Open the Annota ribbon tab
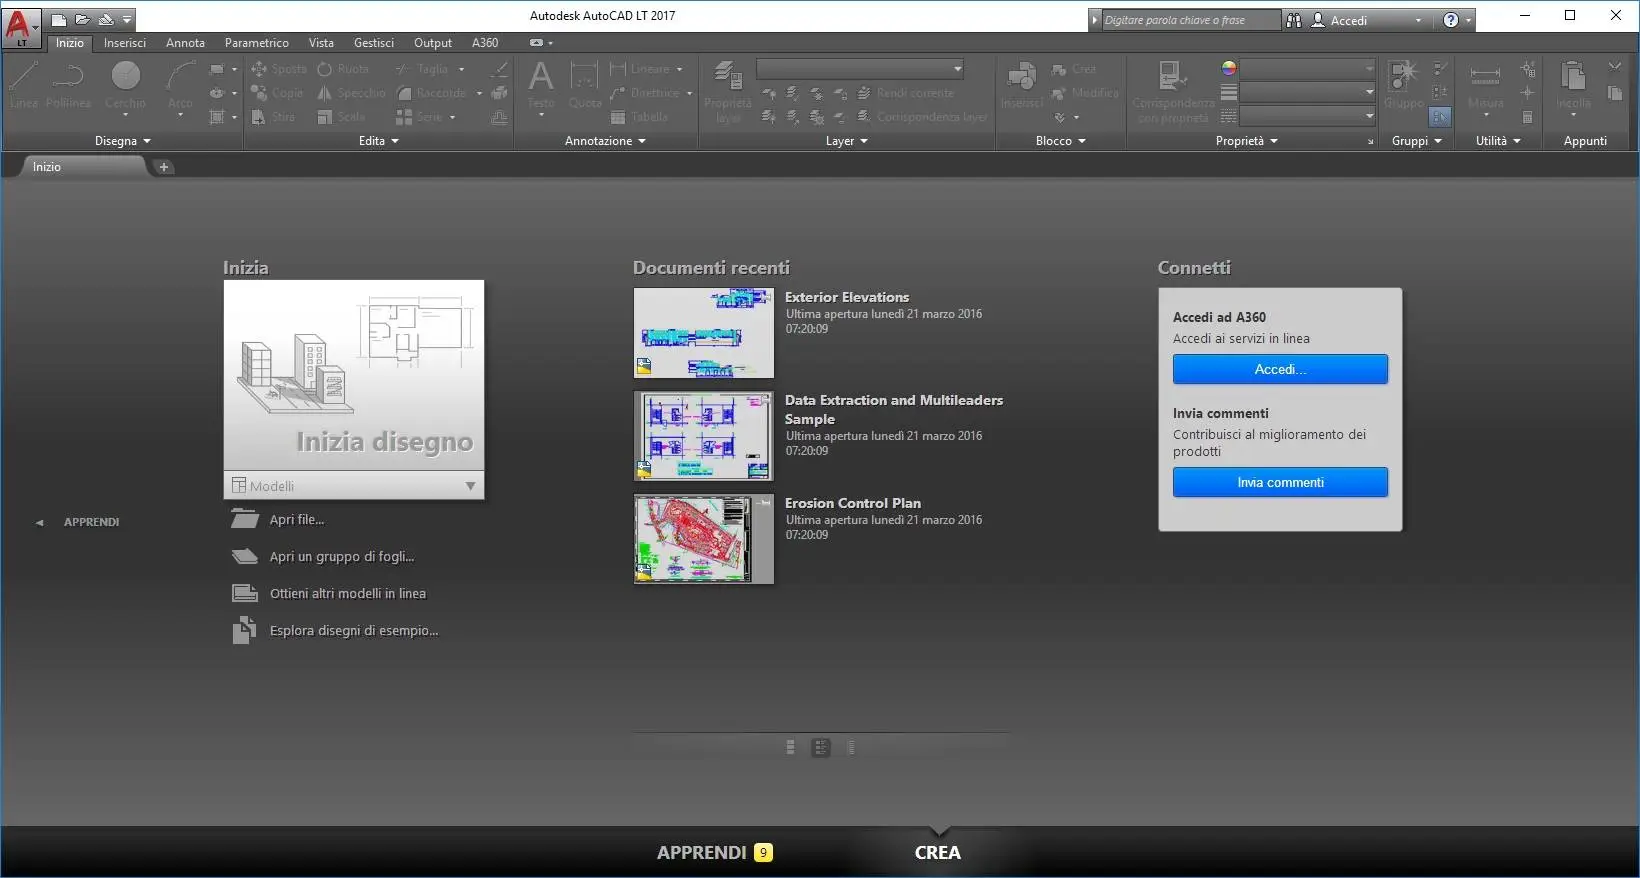This screenshot has height=878, width=1640. 185,43
